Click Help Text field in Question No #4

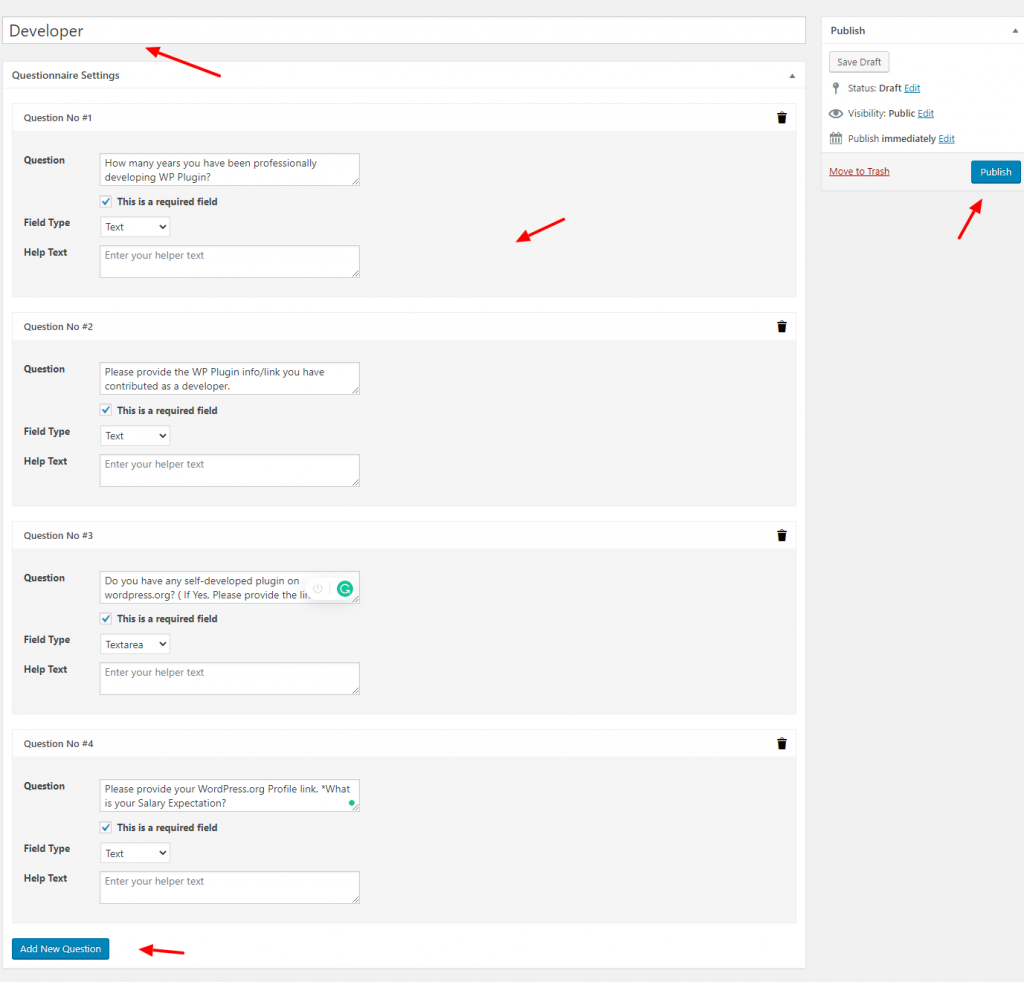(x=229, y=887)
